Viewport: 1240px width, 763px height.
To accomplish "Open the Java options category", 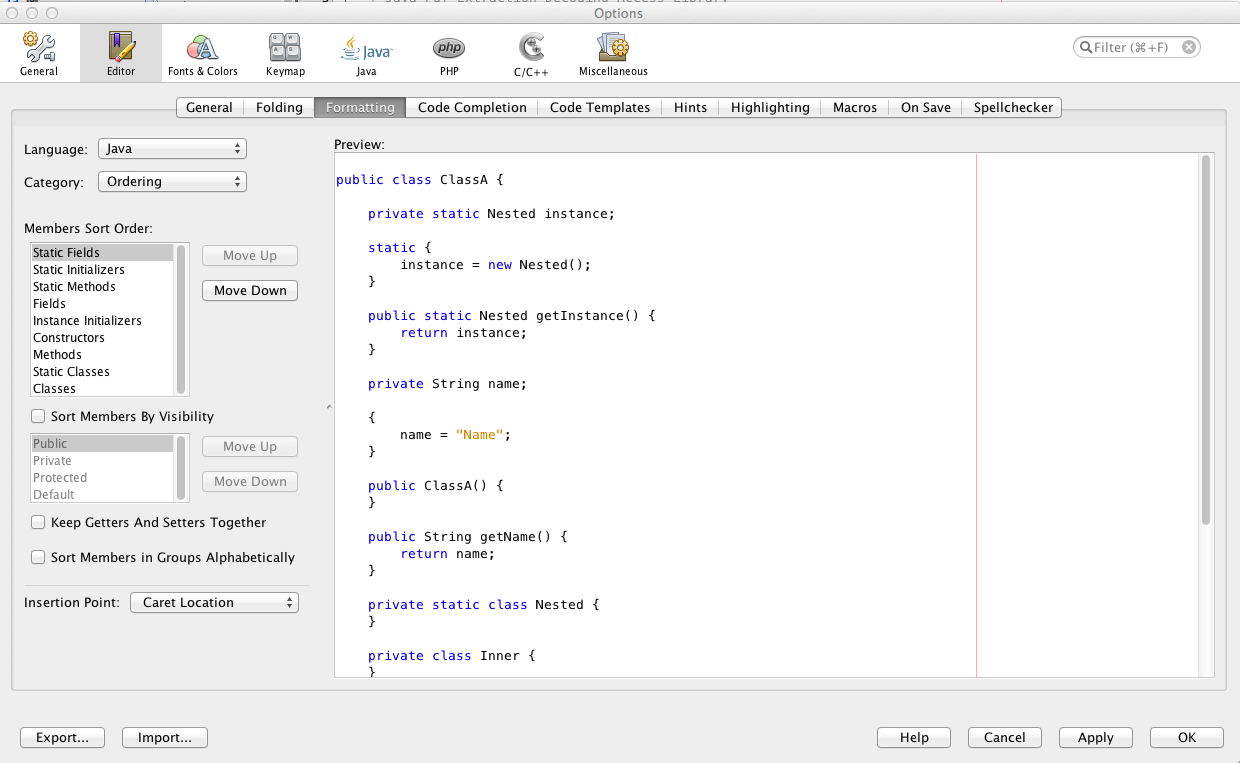I will [366, 53].
